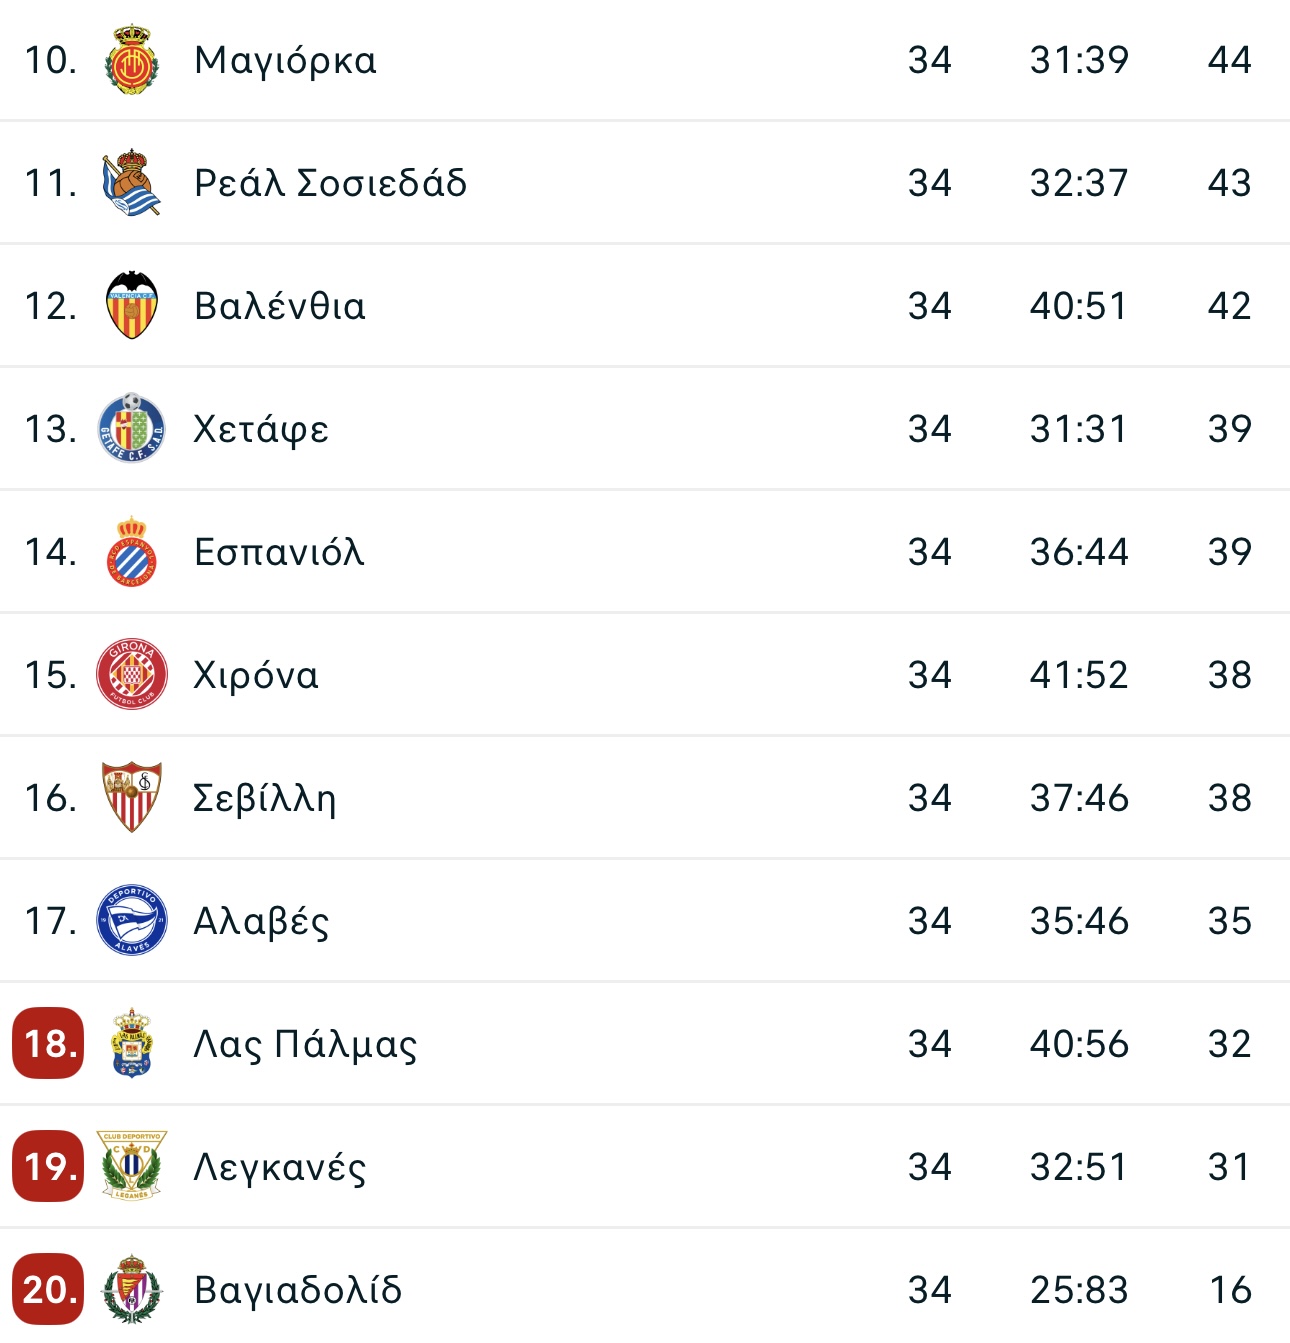Tap the Girona round red badge
Image resolution: width=1290 pixels, height=1343 pixels.
click(x=132, y=675)
